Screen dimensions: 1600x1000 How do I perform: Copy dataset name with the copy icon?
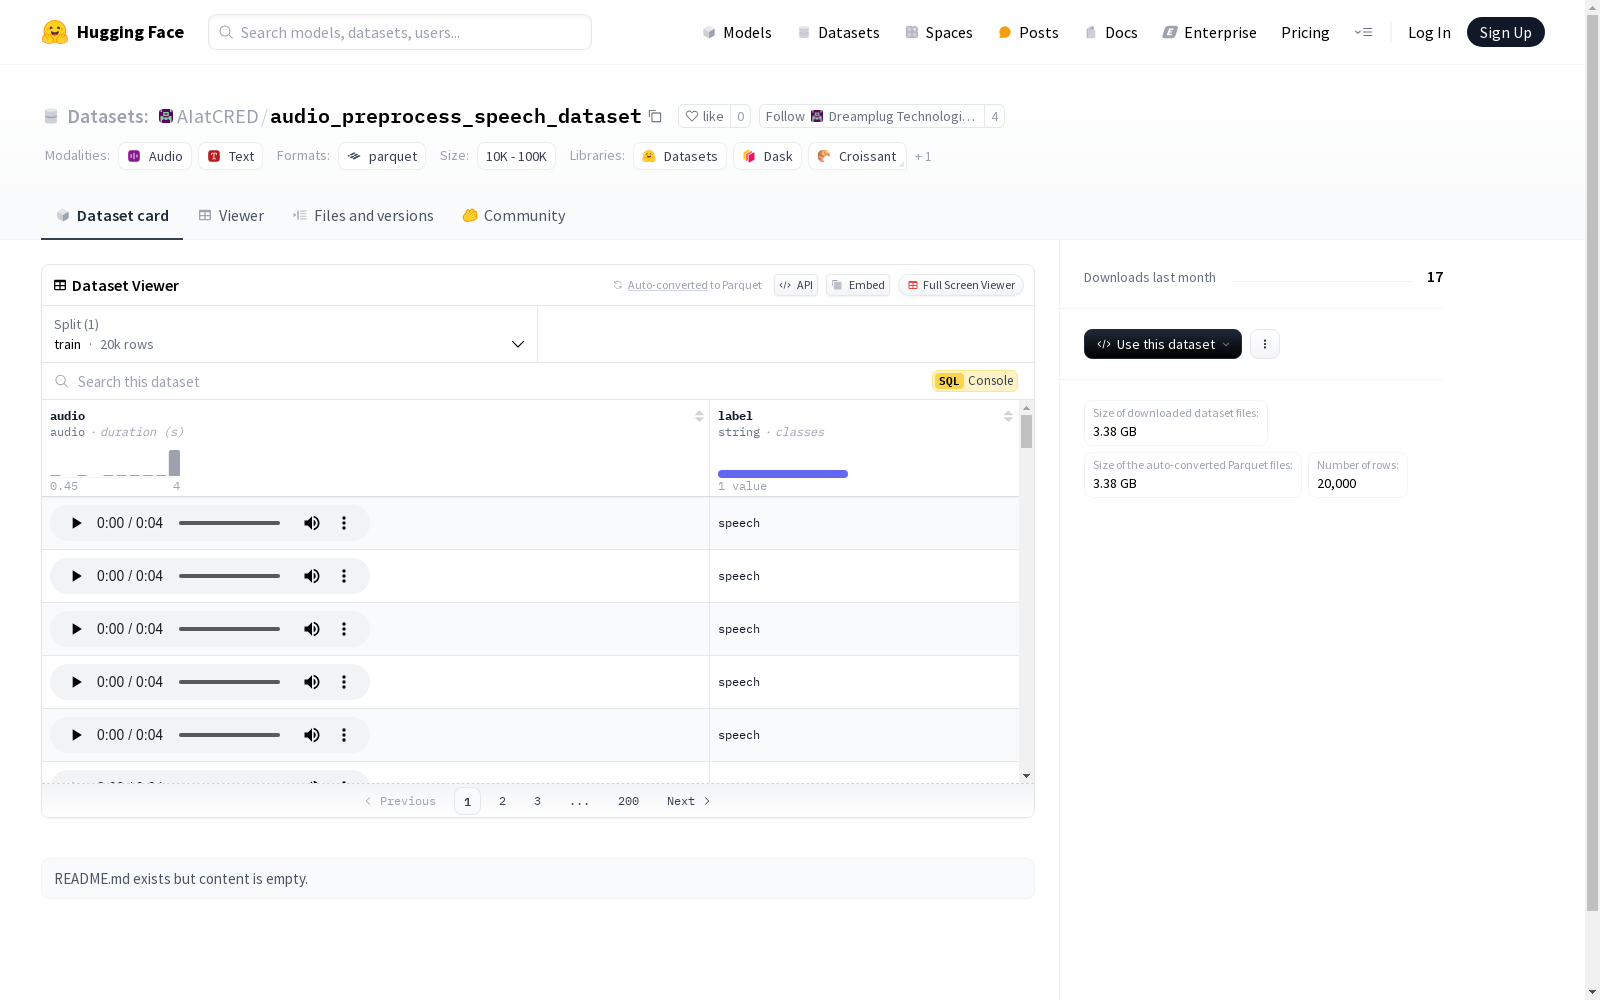tap(655, 116)
